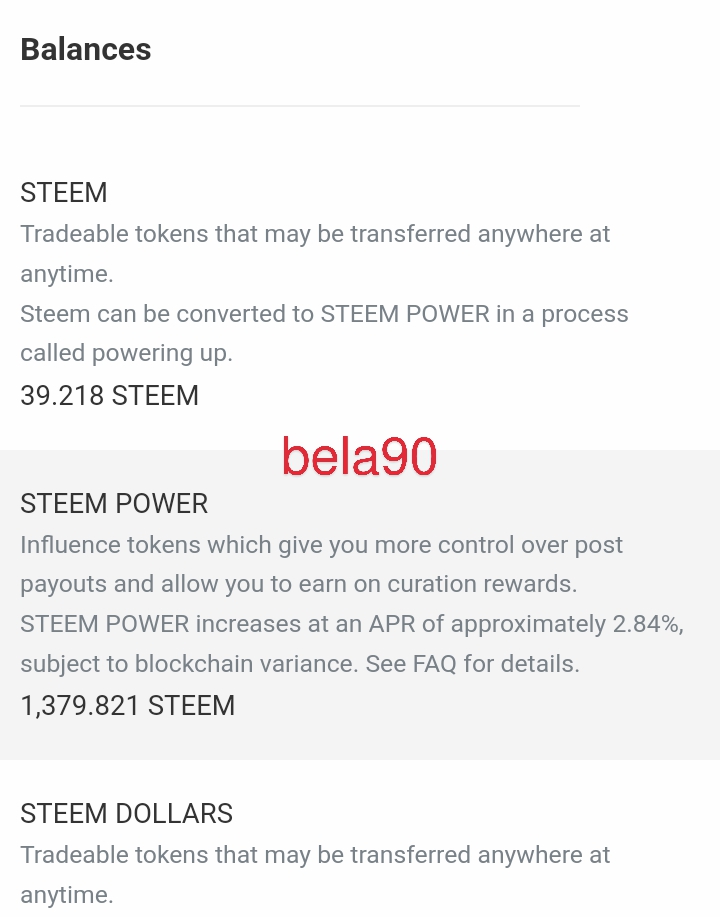This screenshot has height=917, width=720.
Task: Click the FAQ link in STEEM POWER description
Action: click(x=435, y=664)
